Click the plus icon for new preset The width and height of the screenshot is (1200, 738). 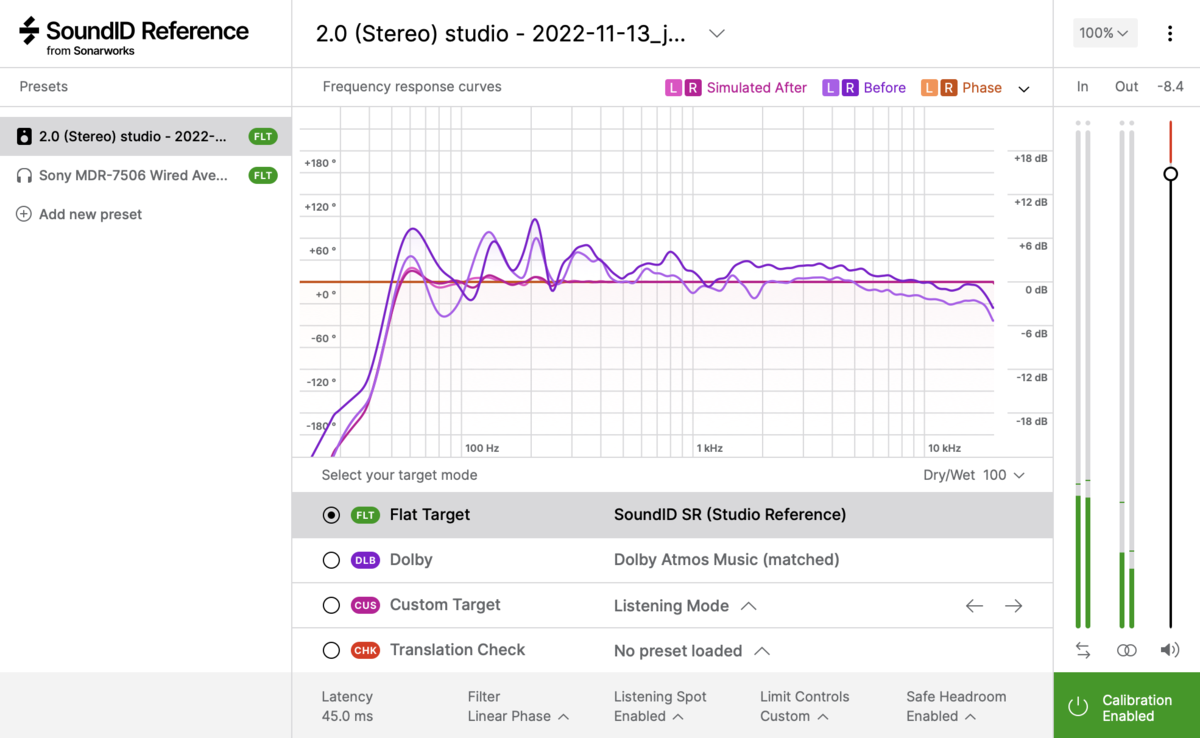pos(24,214)
